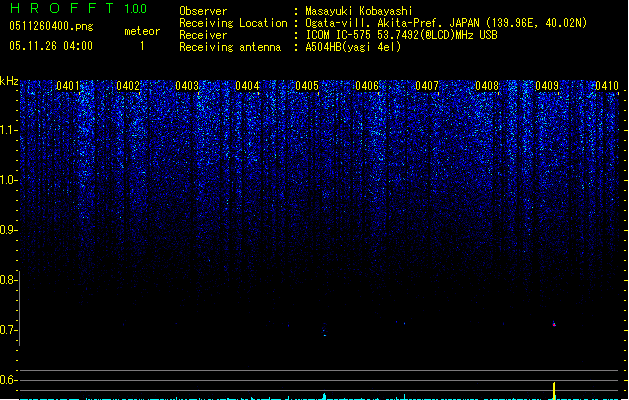Viewport: 629px width, 400px height.
Task: Click the 0403 time marker
Action: (x=187, y=86)
